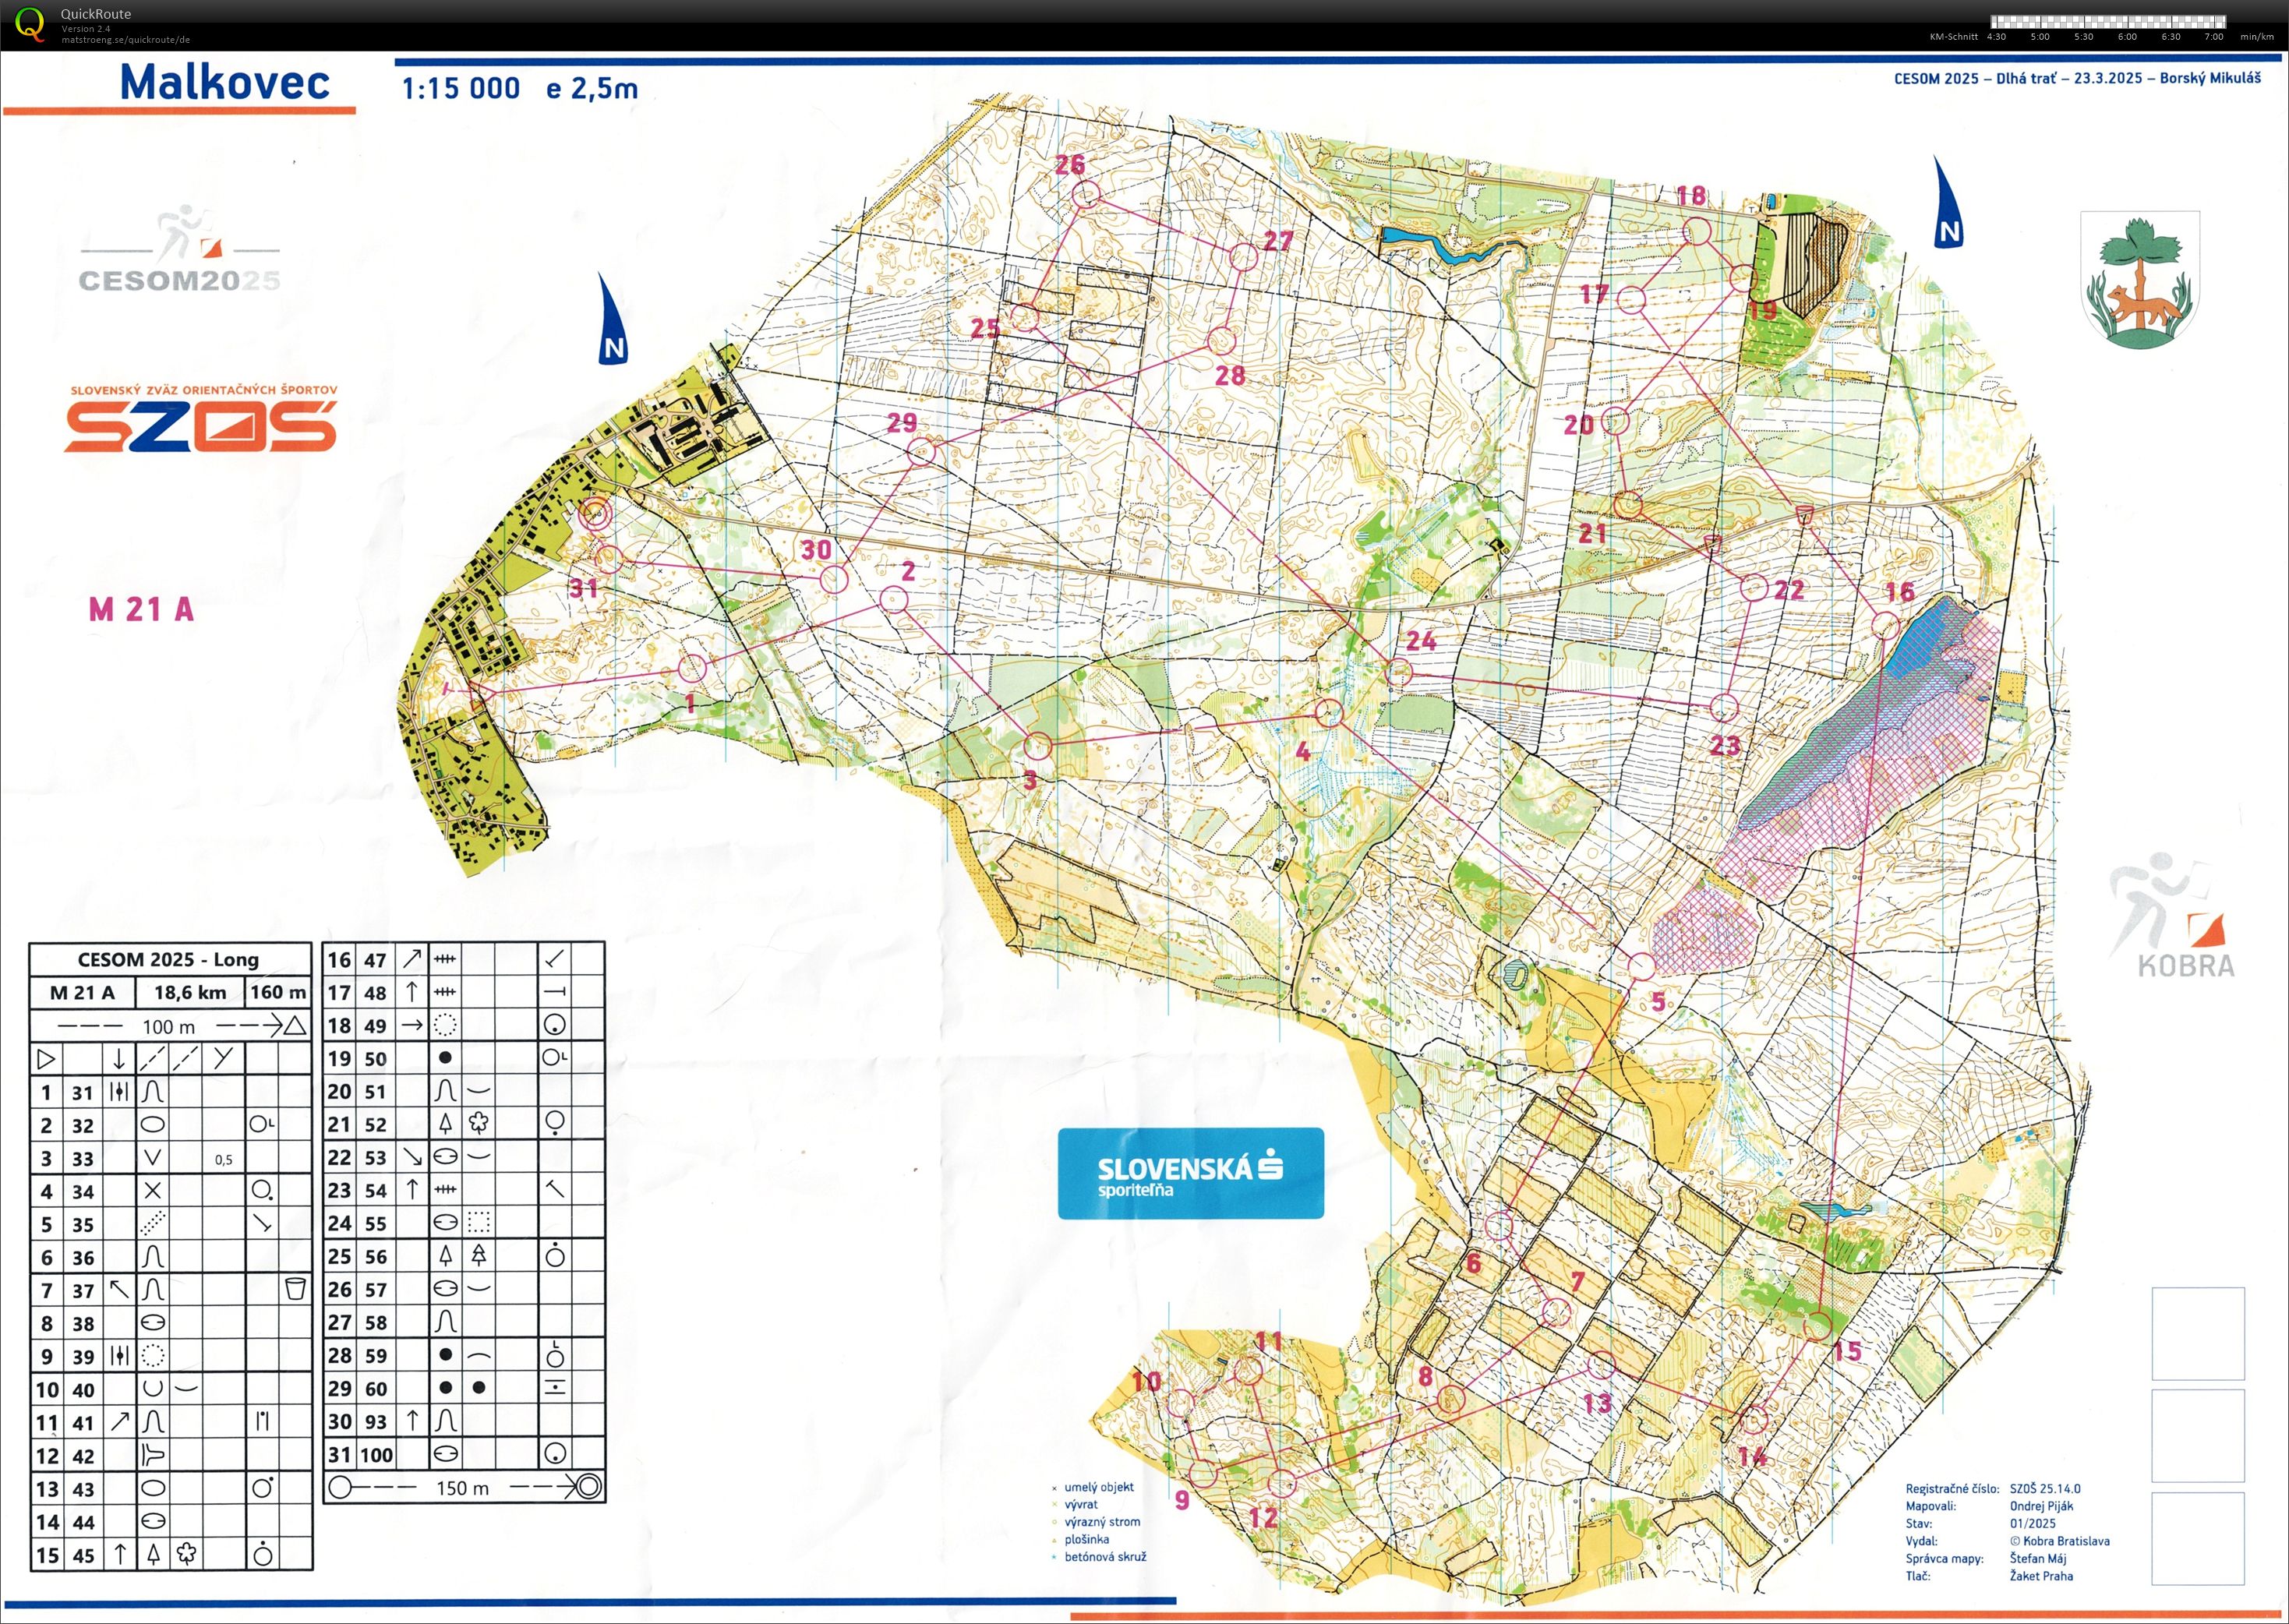Click the 160 m climb cell
Image resolution: width=2289 pixels, height=1624 pixels.
pyautogui.click(x=278, y=992)
